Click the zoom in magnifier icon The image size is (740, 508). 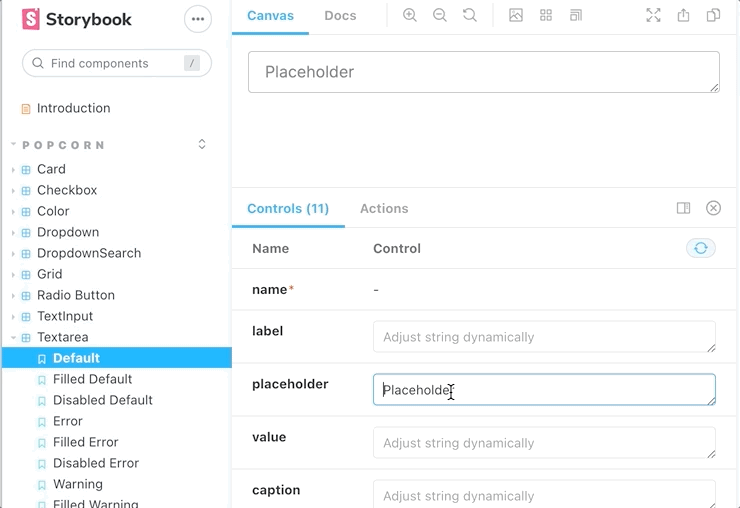click(x=410, y=15)
